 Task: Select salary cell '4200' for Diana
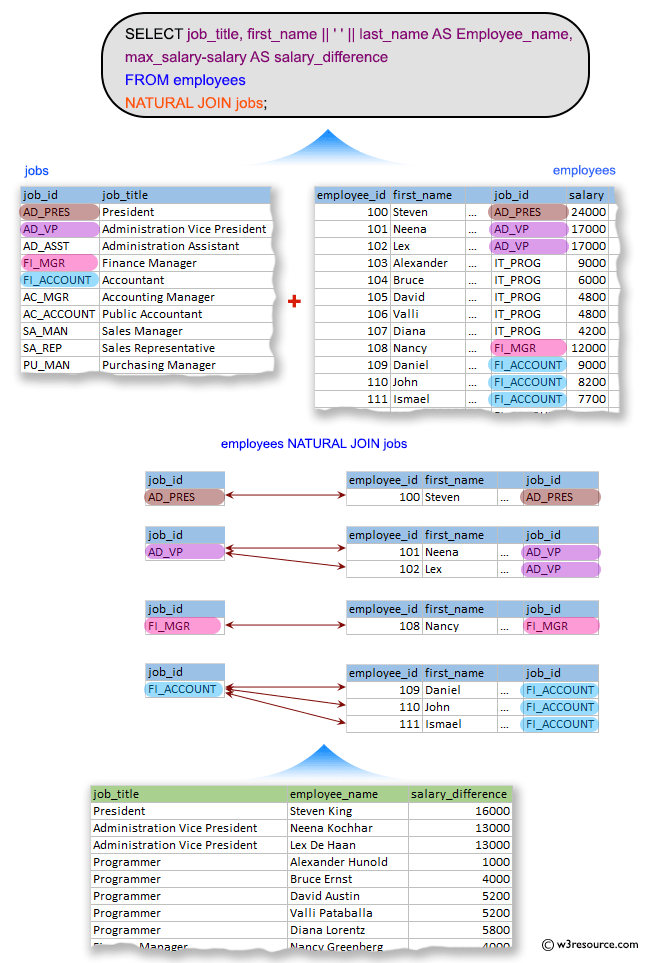587,331
